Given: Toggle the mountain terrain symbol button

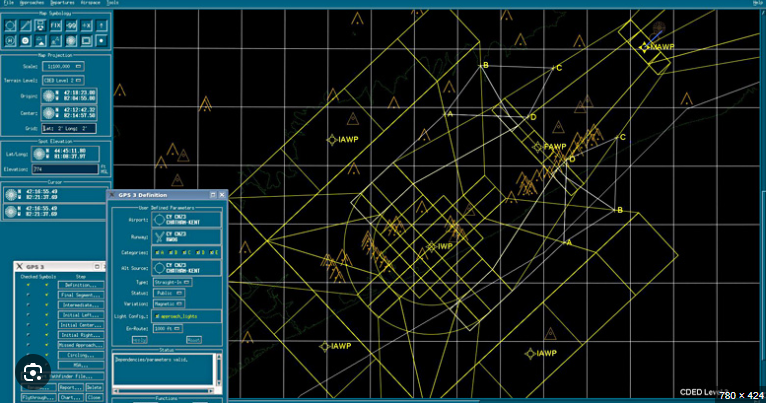Looking at the screenshot, I should [41, 41].
